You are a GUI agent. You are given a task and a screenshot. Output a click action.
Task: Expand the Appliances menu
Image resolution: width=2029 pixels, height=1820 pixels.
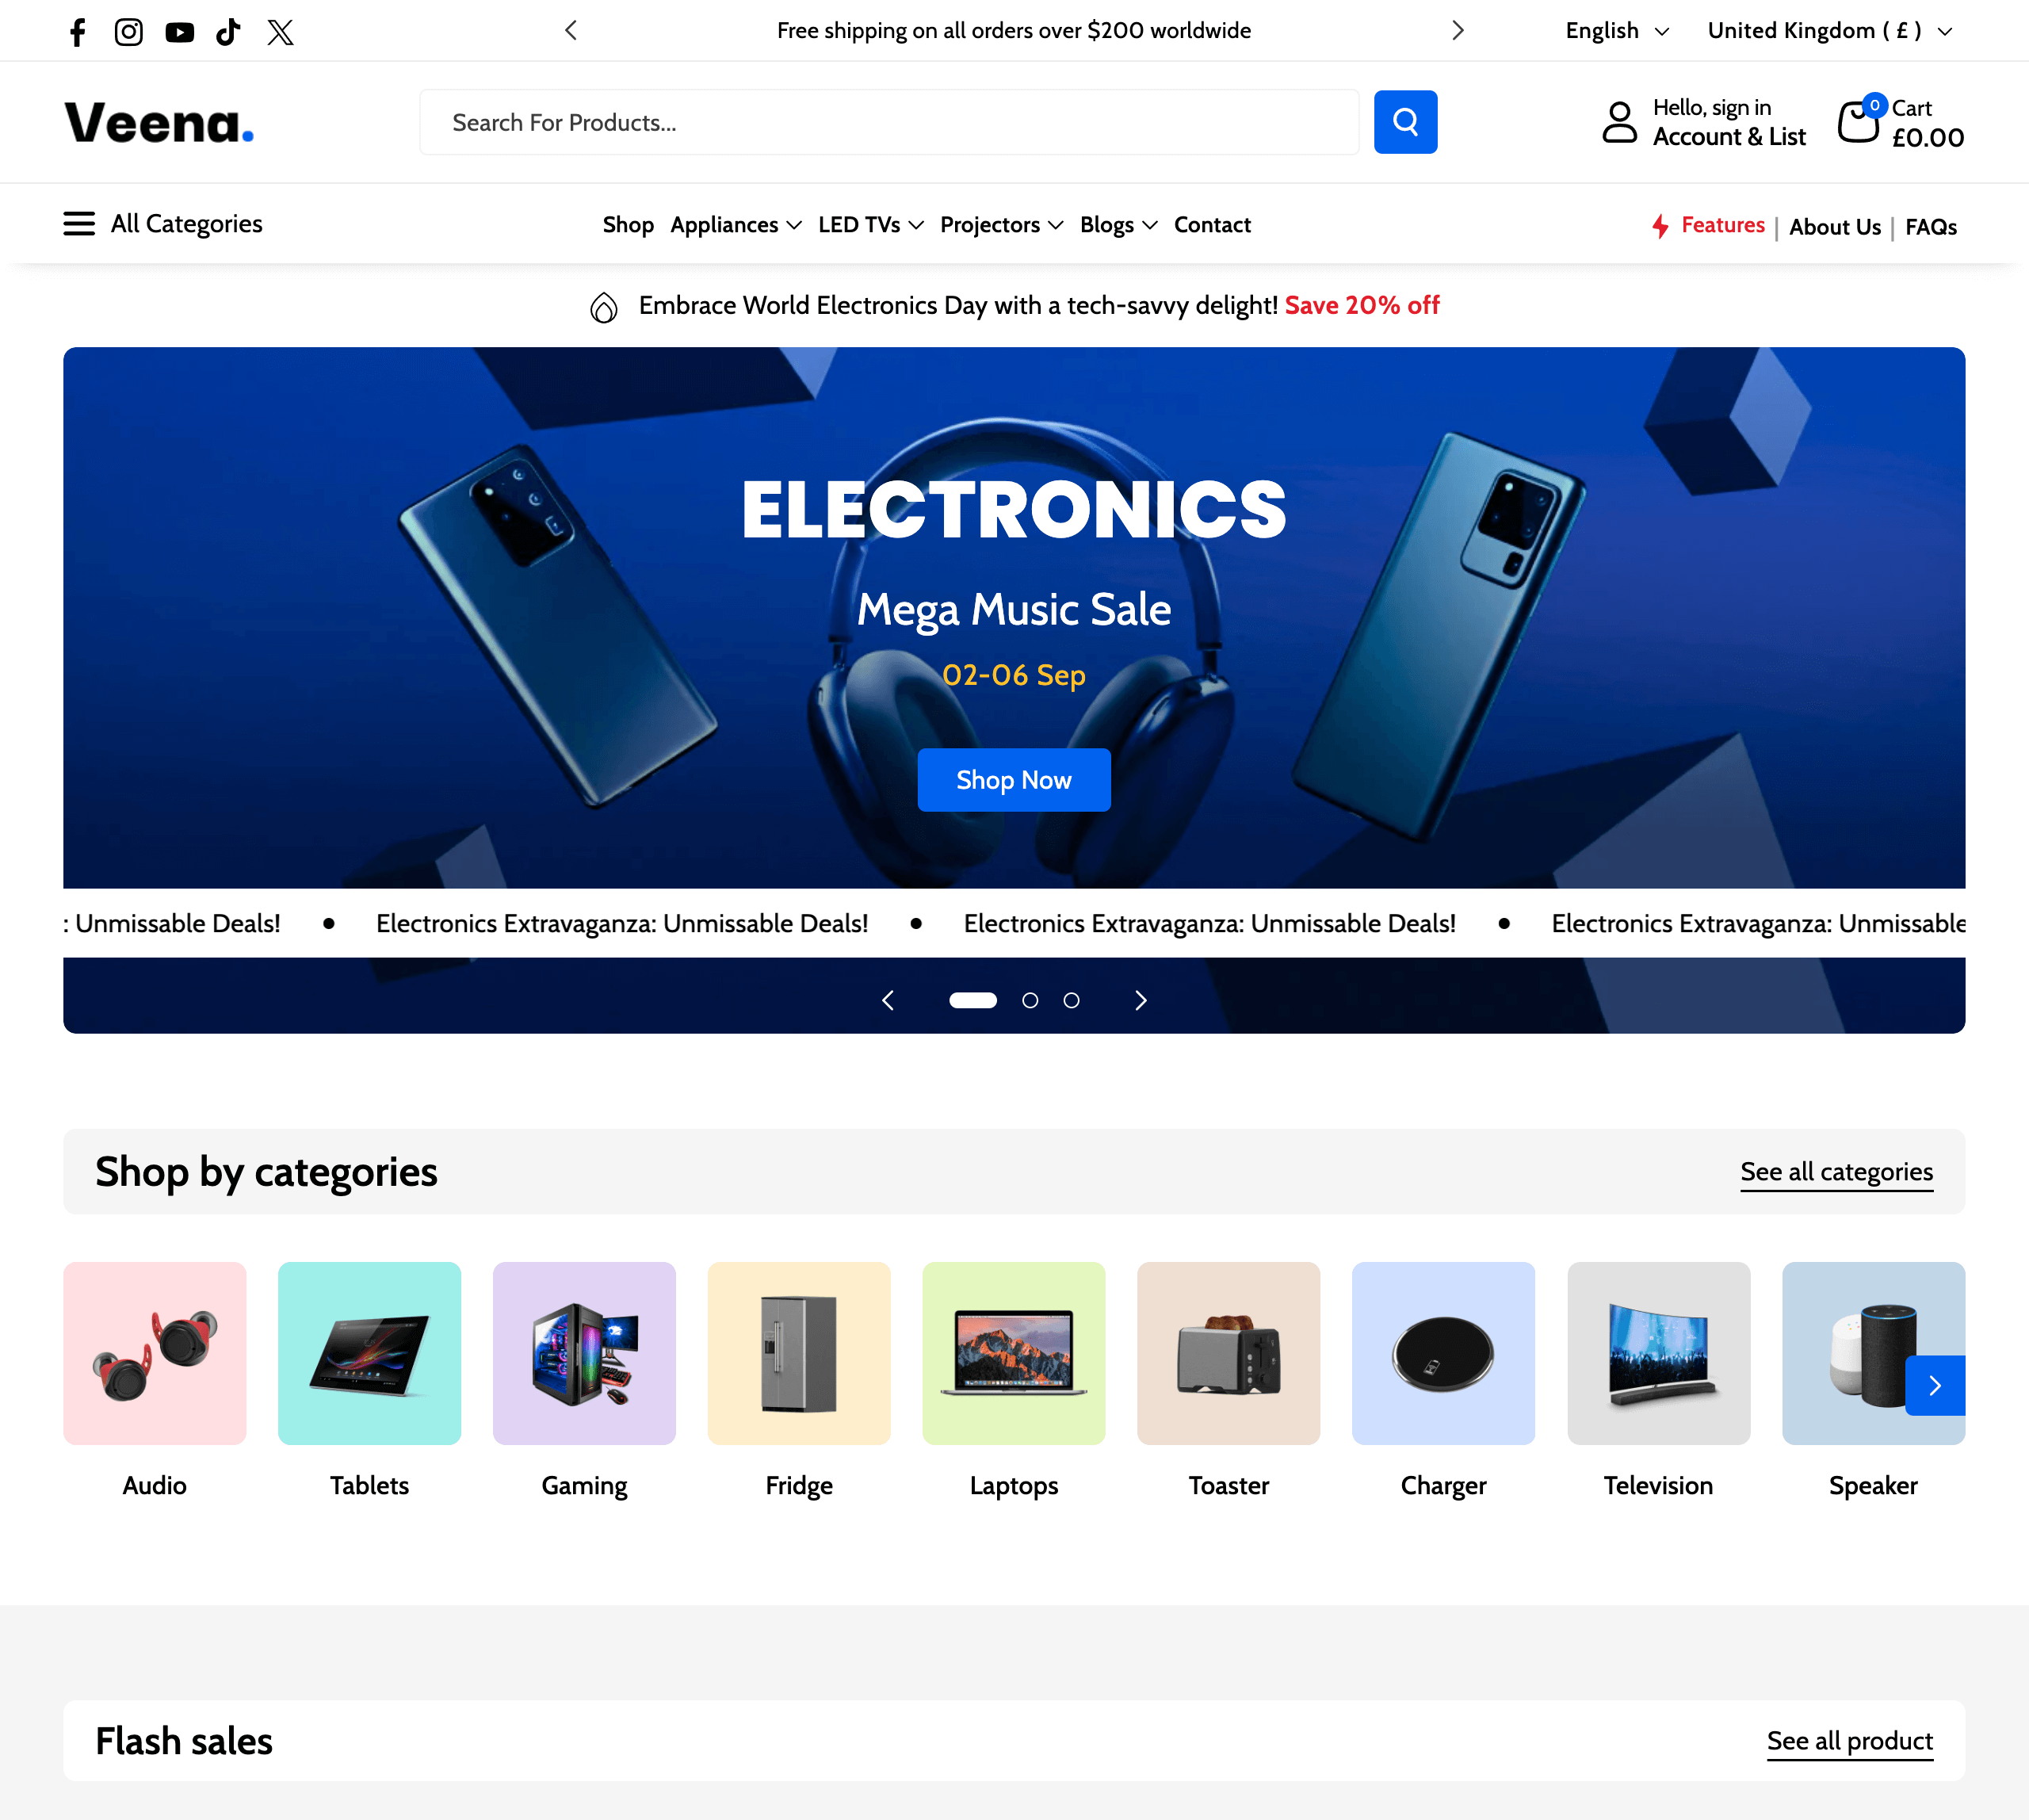pyautogui.click(x=736, y=225)
